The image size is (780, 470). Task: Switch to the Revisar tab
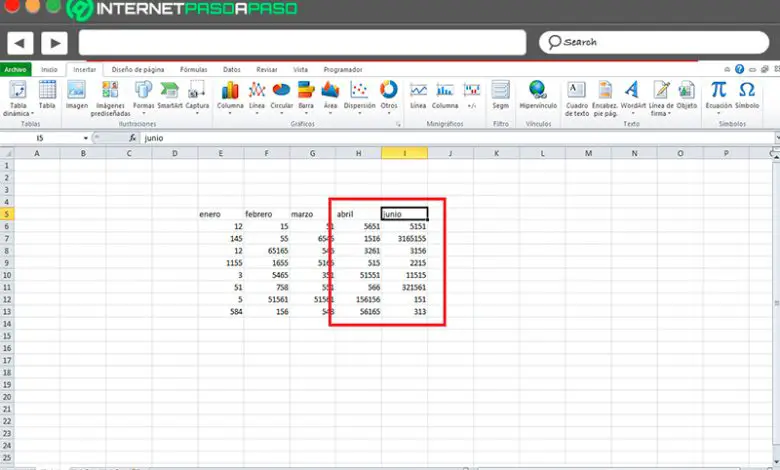click(267, 70)
